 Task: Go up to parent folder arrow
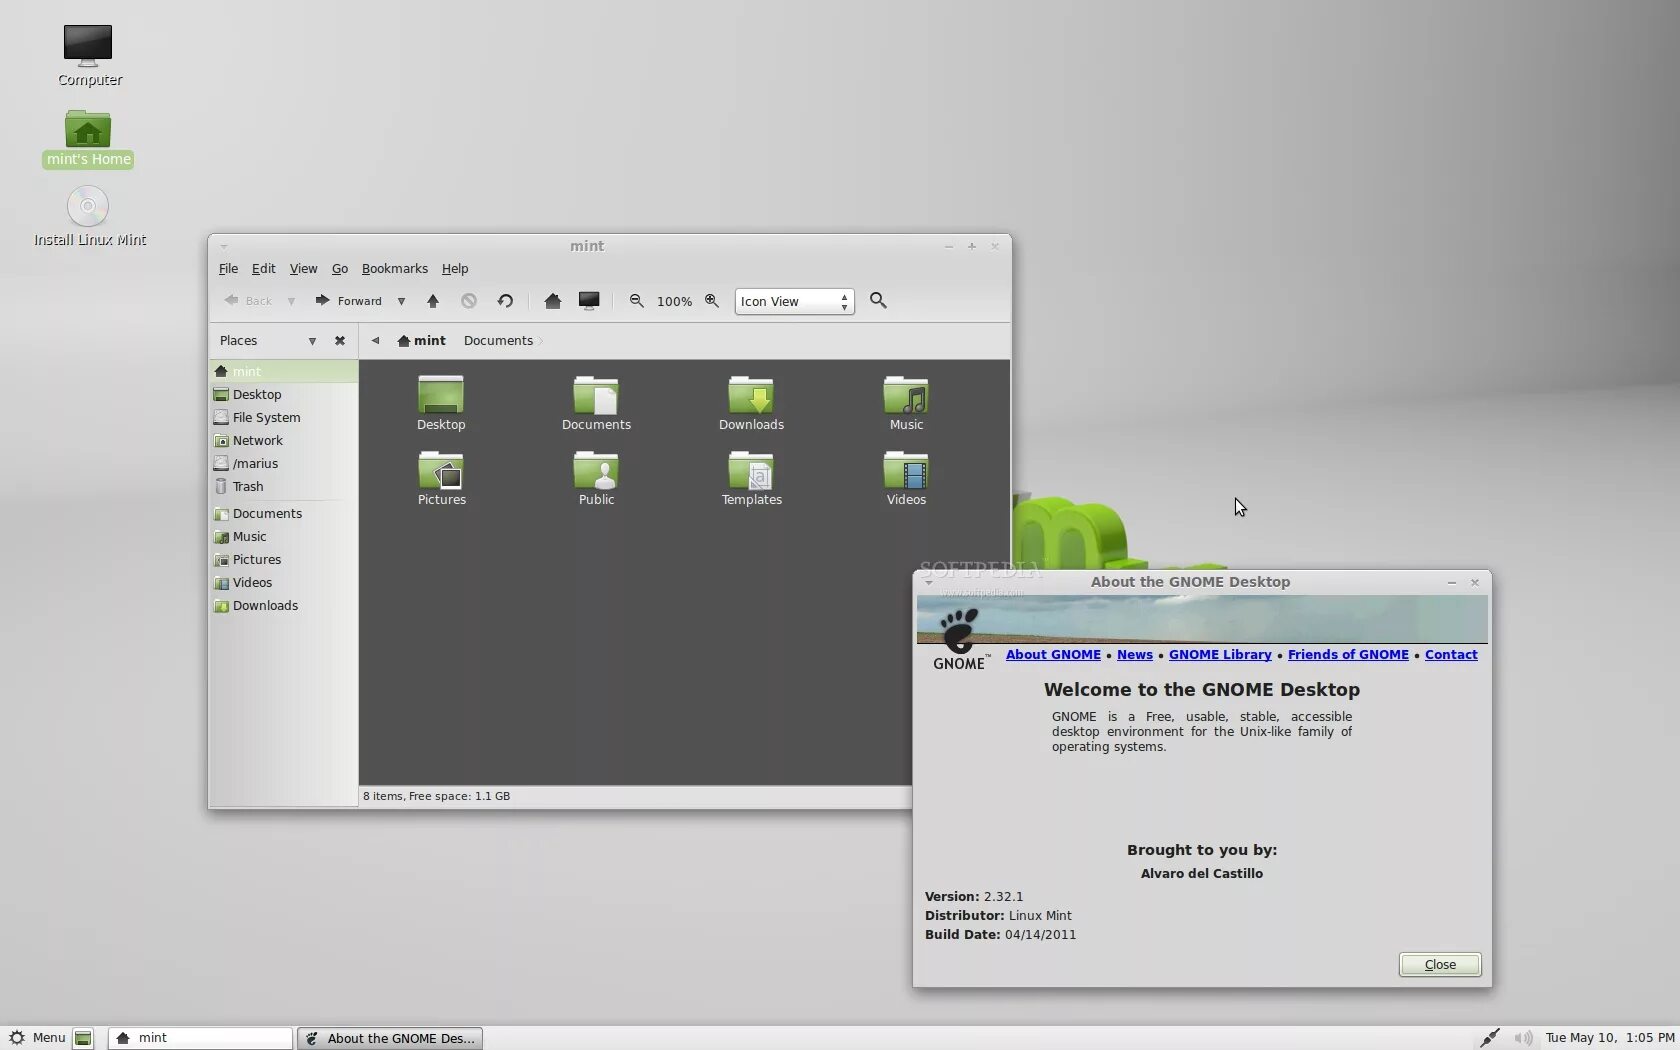click(433, 301)
